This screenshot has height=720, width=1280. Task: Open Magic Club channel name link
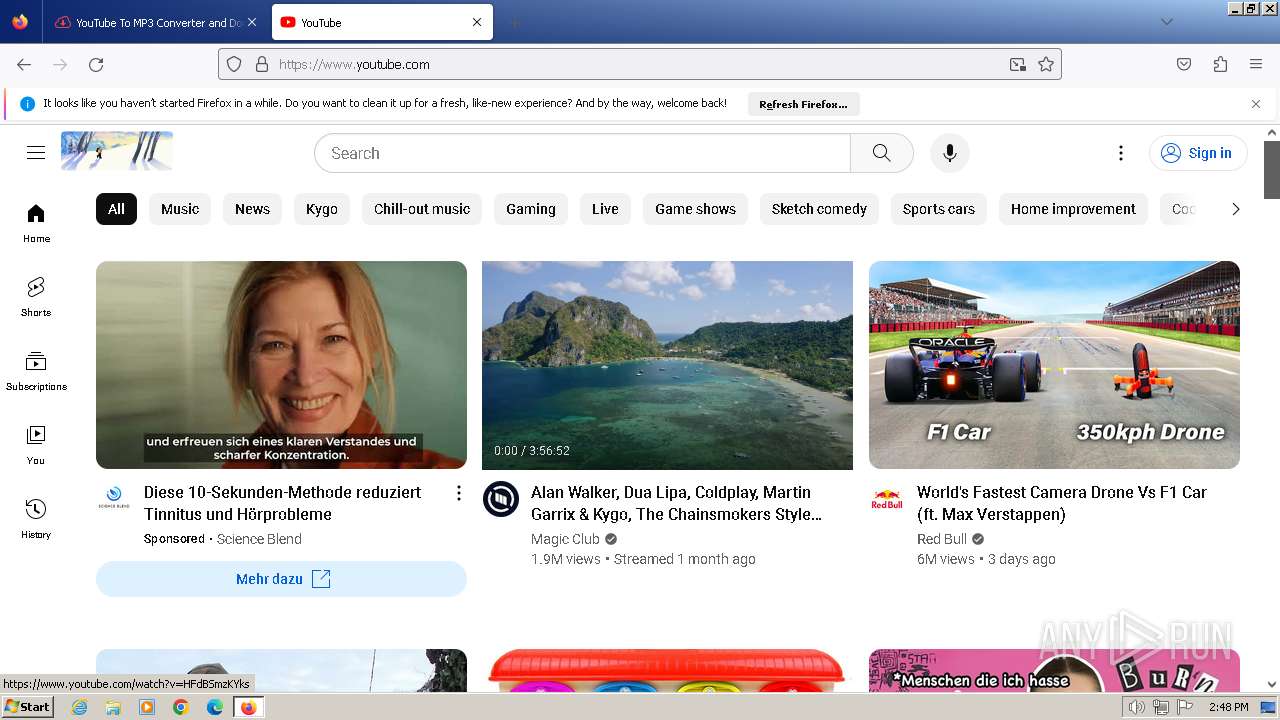coord(565,539)
